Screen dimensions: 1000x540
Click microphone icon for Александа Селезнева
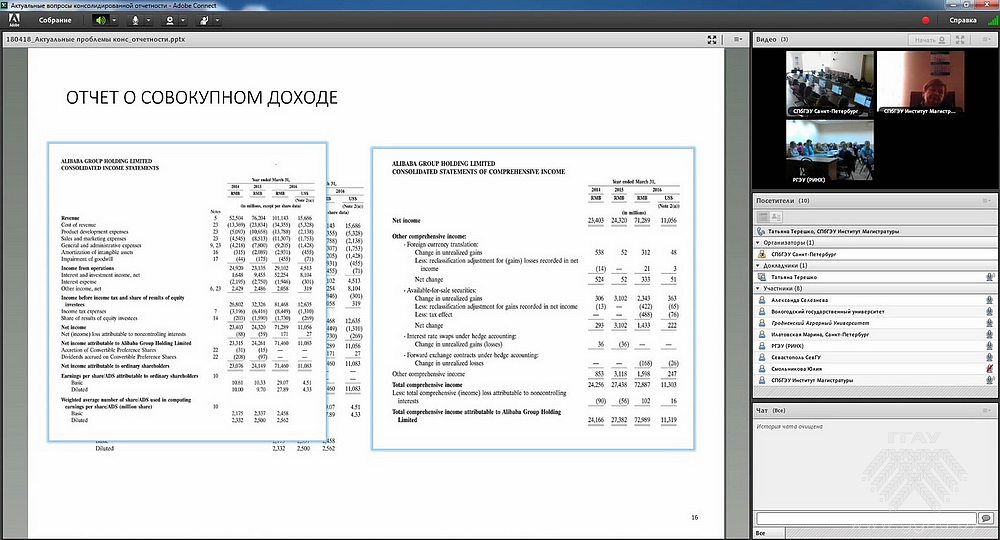point(989,300)
